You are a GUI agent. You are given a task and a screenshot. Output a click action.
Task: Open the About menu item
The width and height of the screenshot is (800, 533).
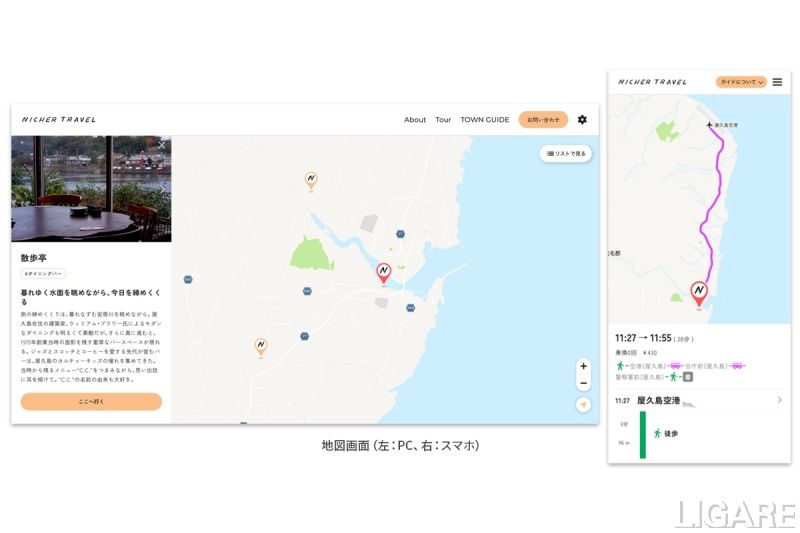point(415,120)
